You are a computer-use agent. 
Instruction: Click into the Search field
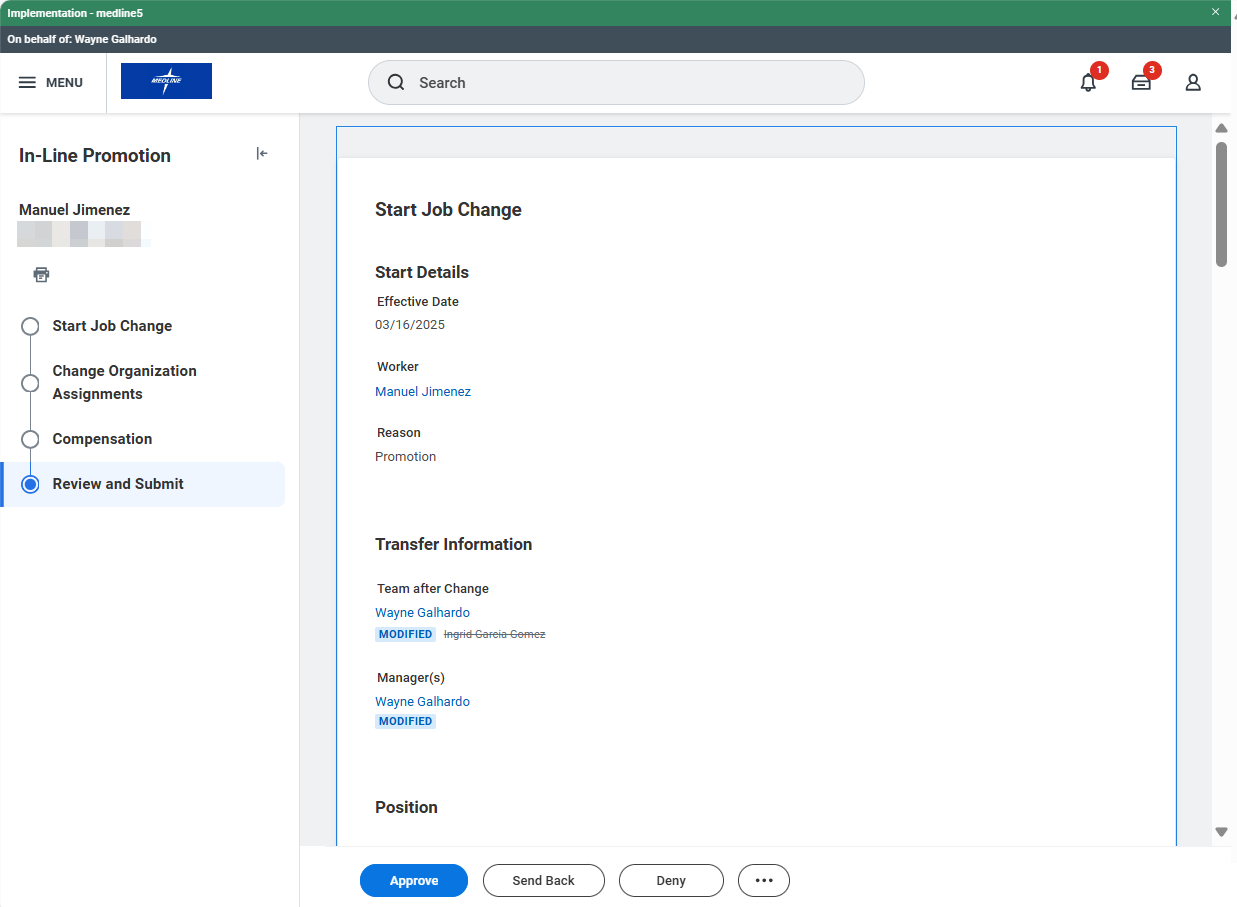pyautogui.click(x=616, y=83)
